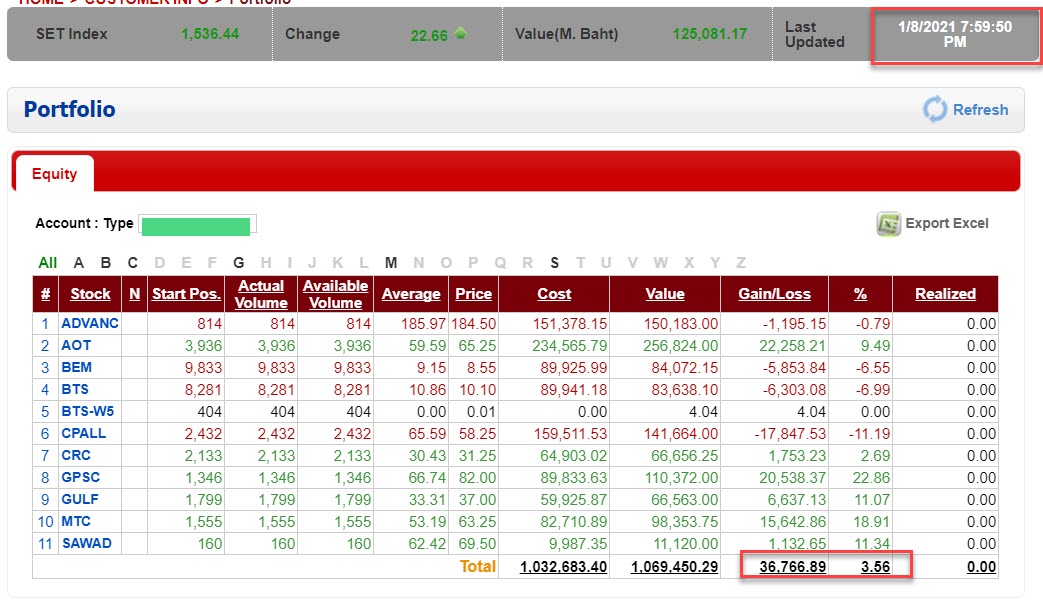Click the total value 1,069,450.29
1043x602 pixels.
click(674, 567)
